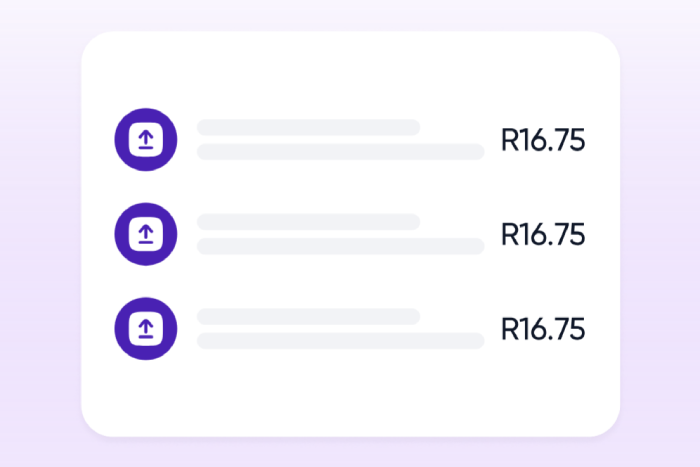Select the second transaction's short title placeholder
Image resolution: width=700 pixels, height=467 pixels.
[308, 222]
